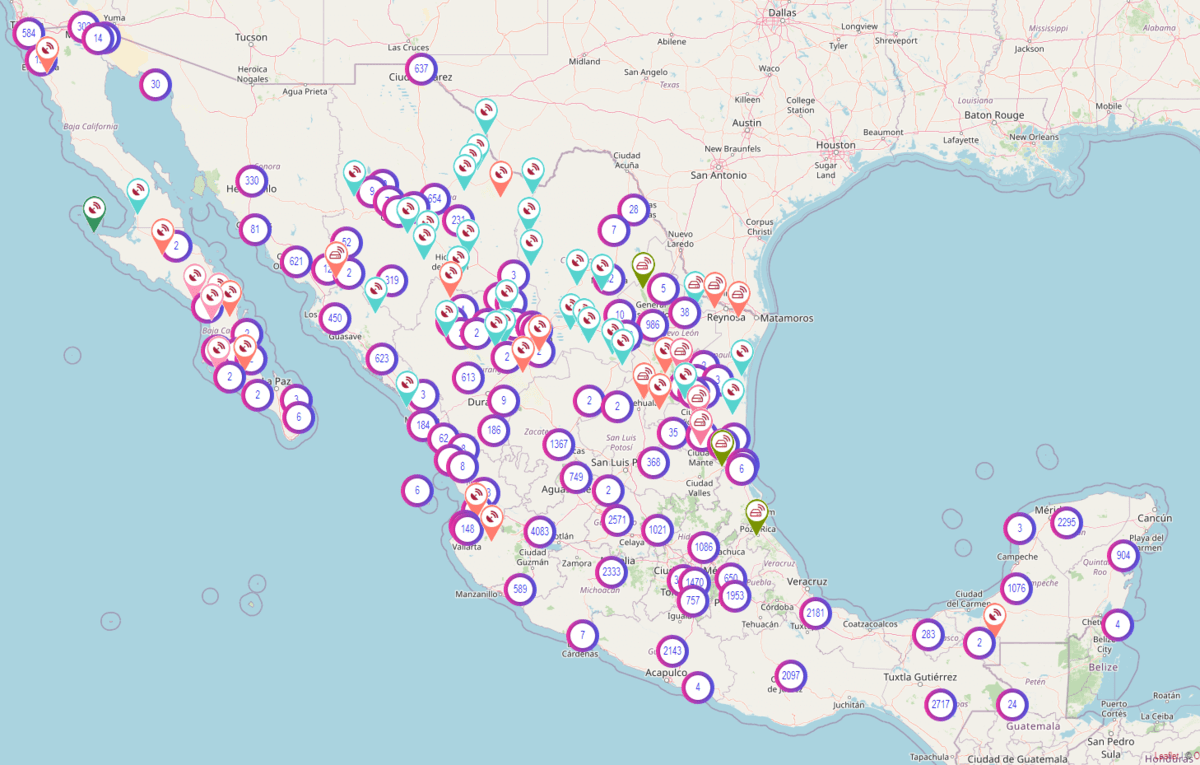Click the 2181 cluster near Veracruz

tap(816, 612)
